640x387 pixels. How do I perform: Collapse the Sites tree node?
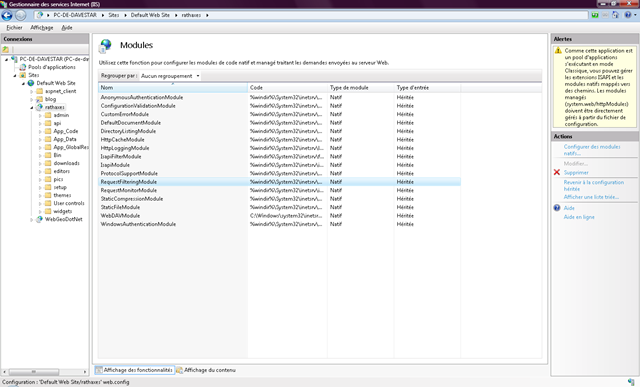(x=15, y=76)
